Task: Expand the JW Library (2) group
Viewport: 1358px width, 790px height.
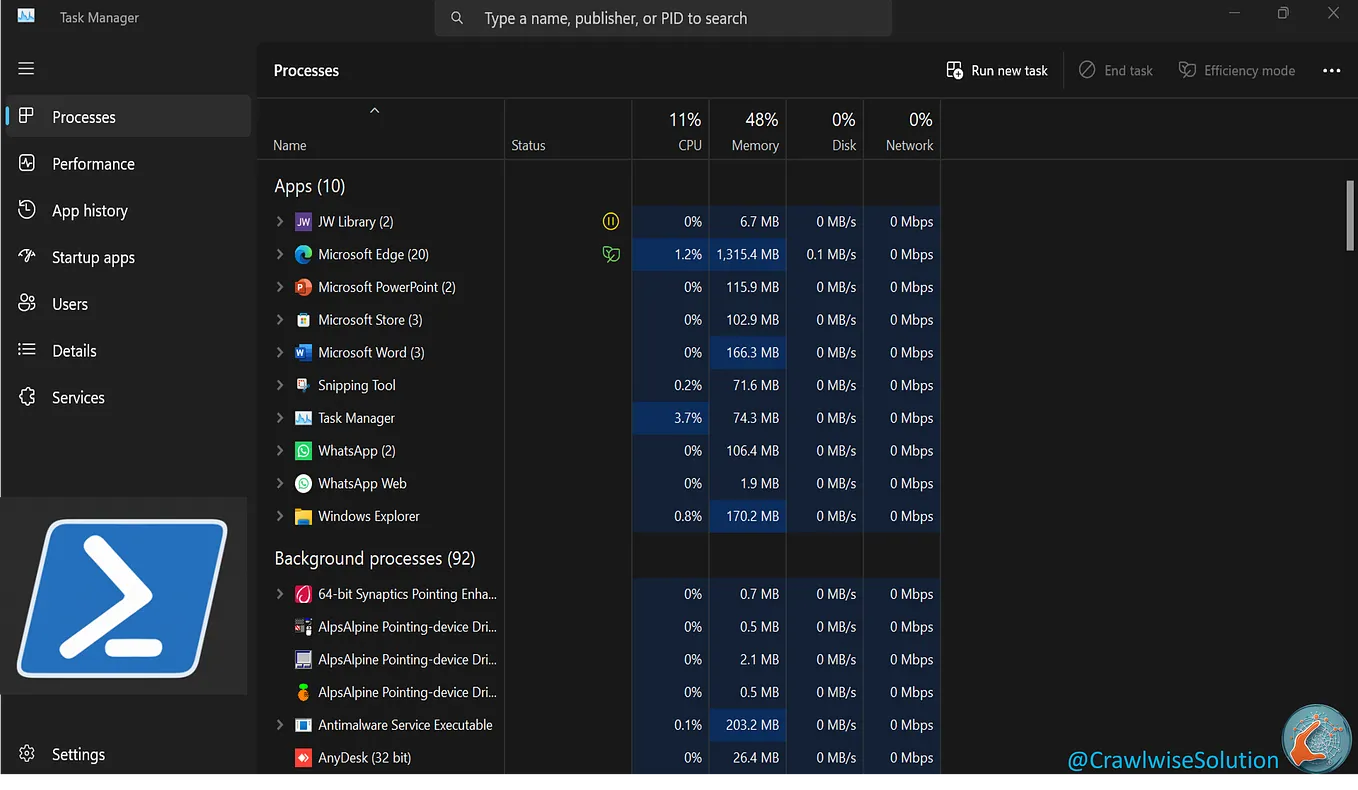Action: pos(280,222)
